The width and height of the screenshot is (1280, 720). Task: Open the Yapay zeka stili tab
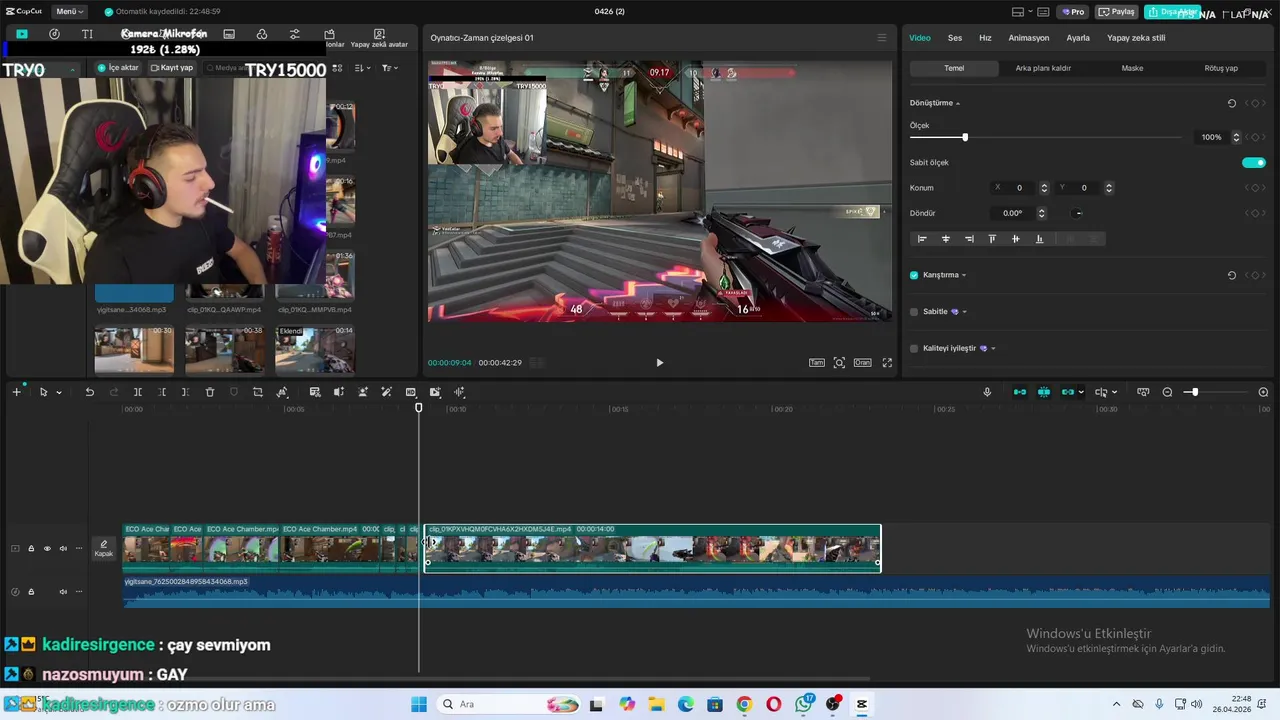1136,38
